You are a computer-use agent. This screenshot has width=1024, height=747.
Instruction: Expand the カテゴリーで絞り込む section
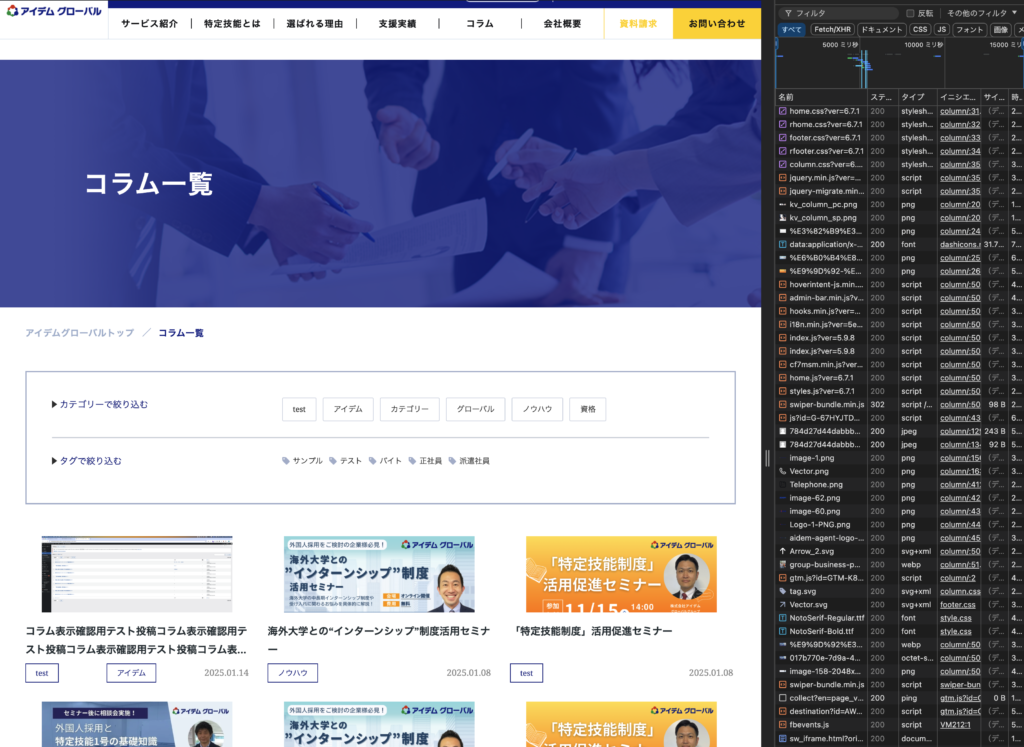click(x=99, y=404)
